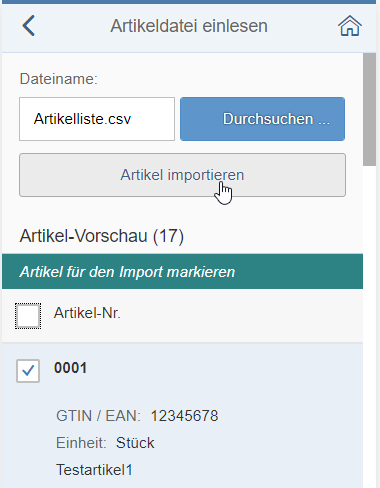Click the Testartikel1 description text
The image size is (380, 488).
coord(94,470)
